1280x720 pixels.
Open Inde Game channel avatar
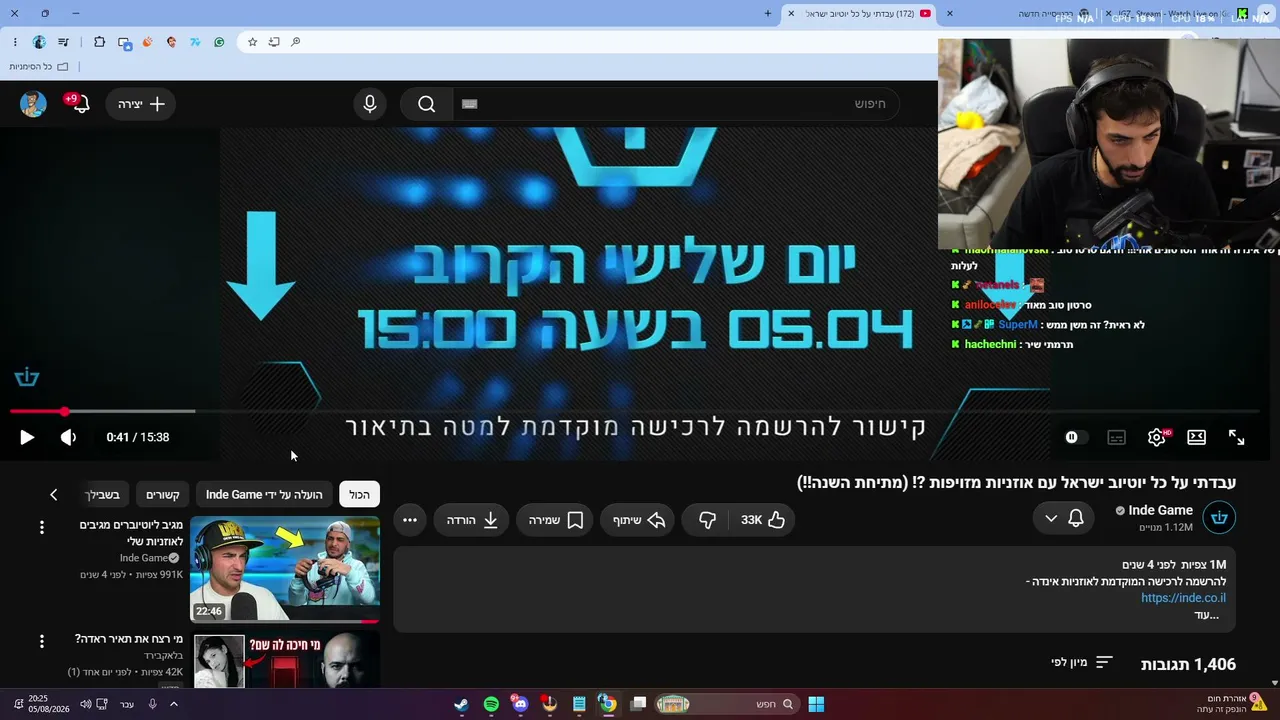[1219, 518]
